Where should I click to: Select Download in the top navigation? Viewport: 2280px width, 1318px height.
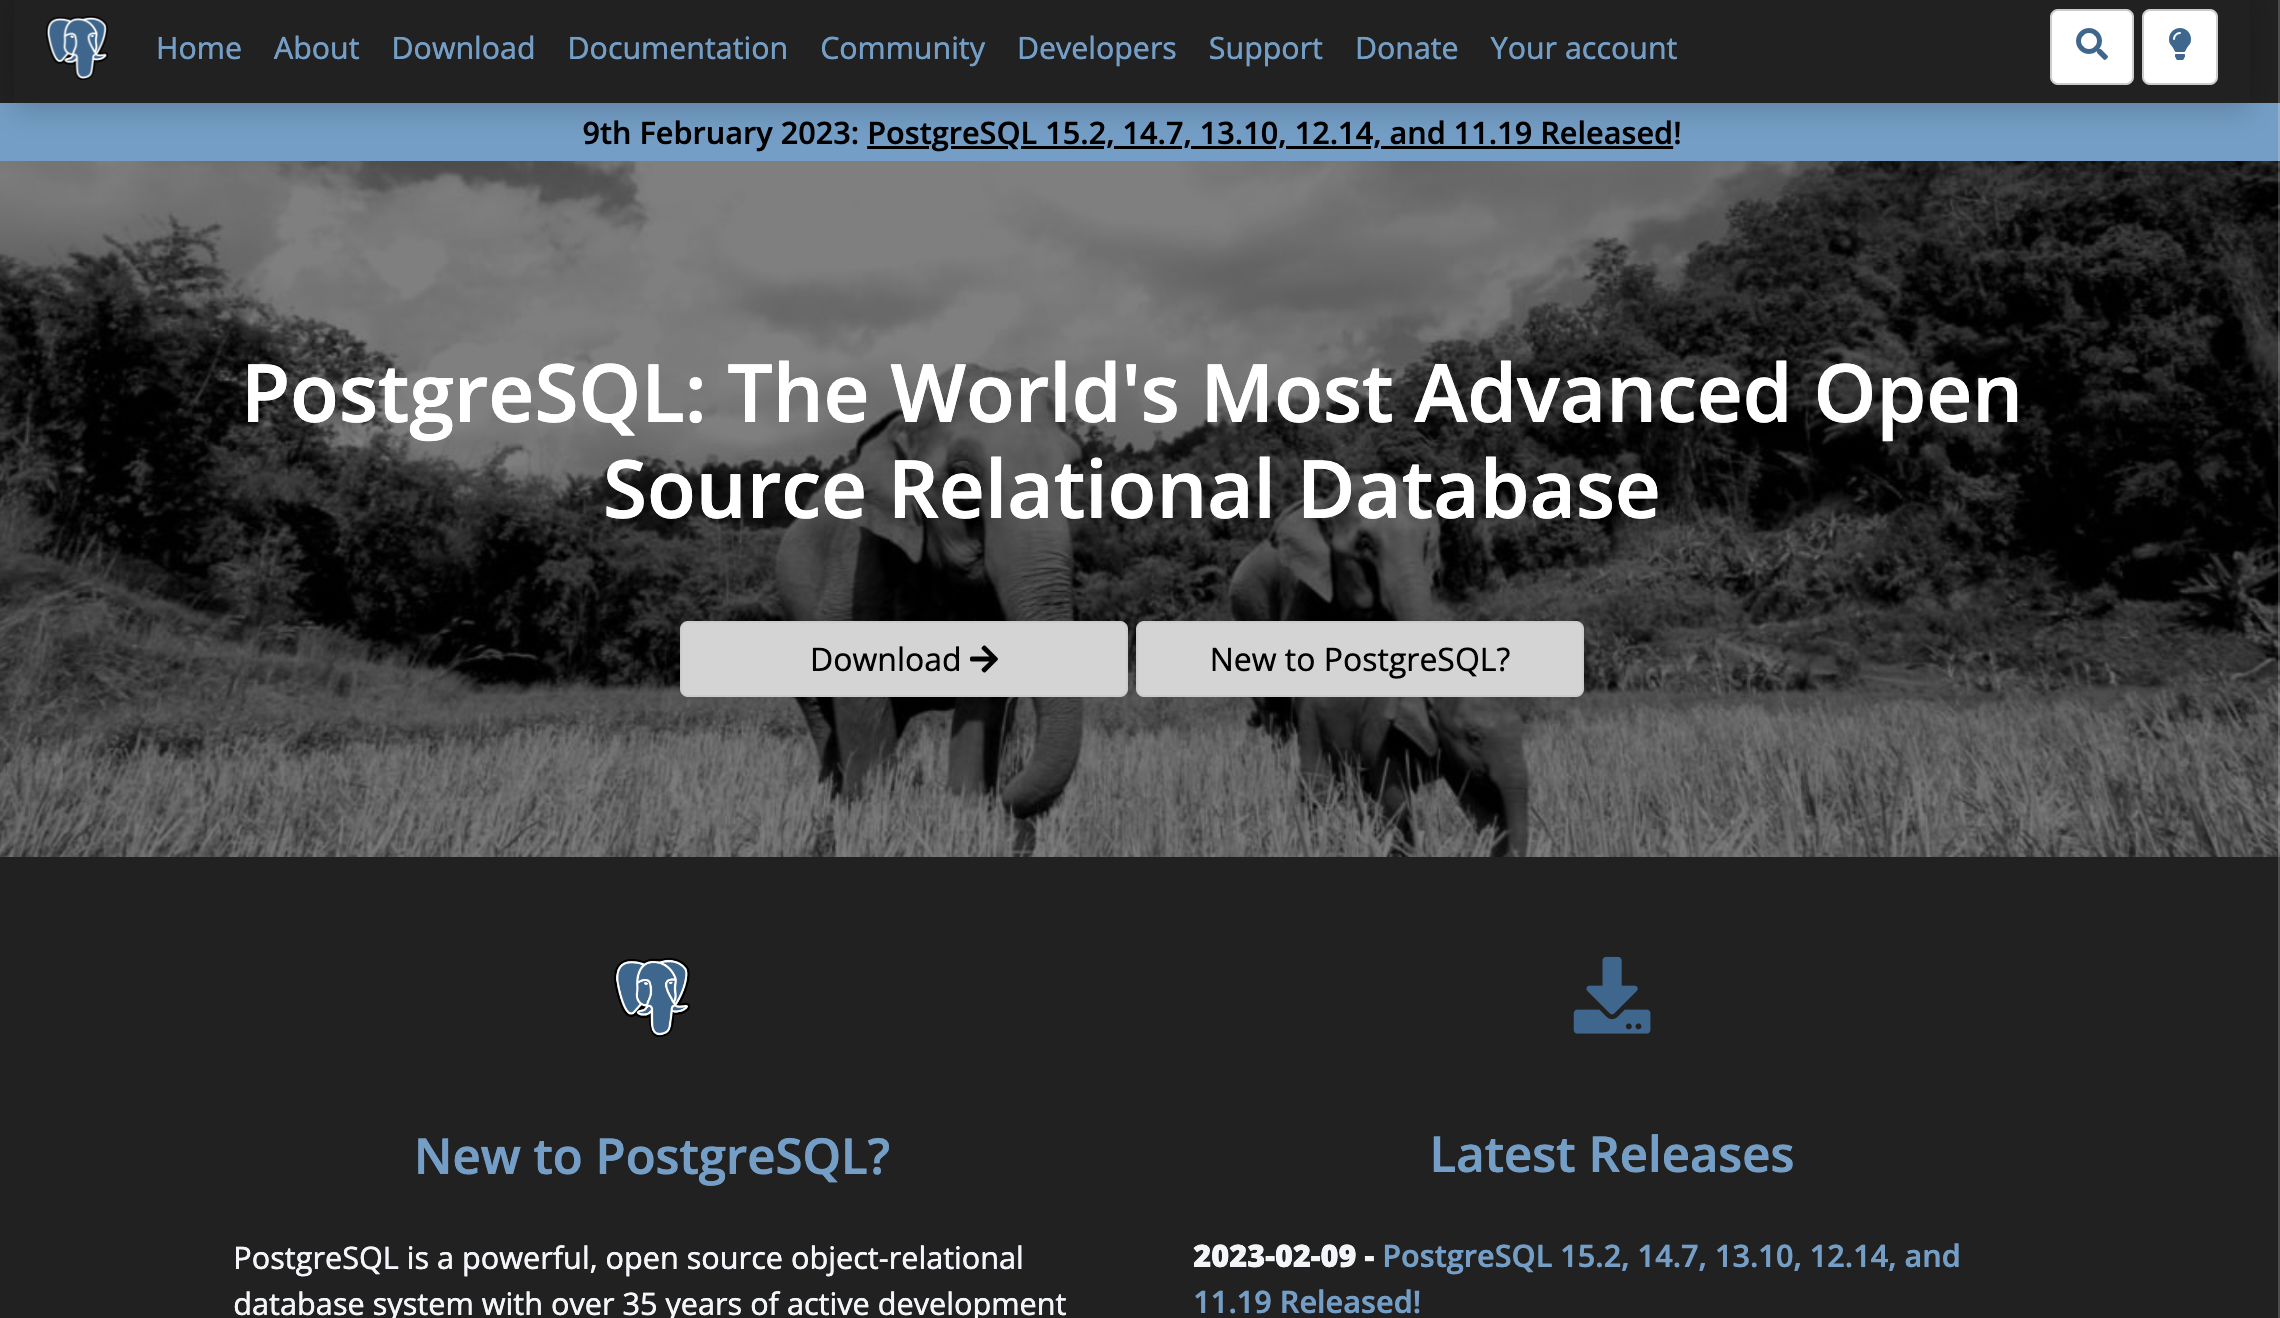click(463, 48)
